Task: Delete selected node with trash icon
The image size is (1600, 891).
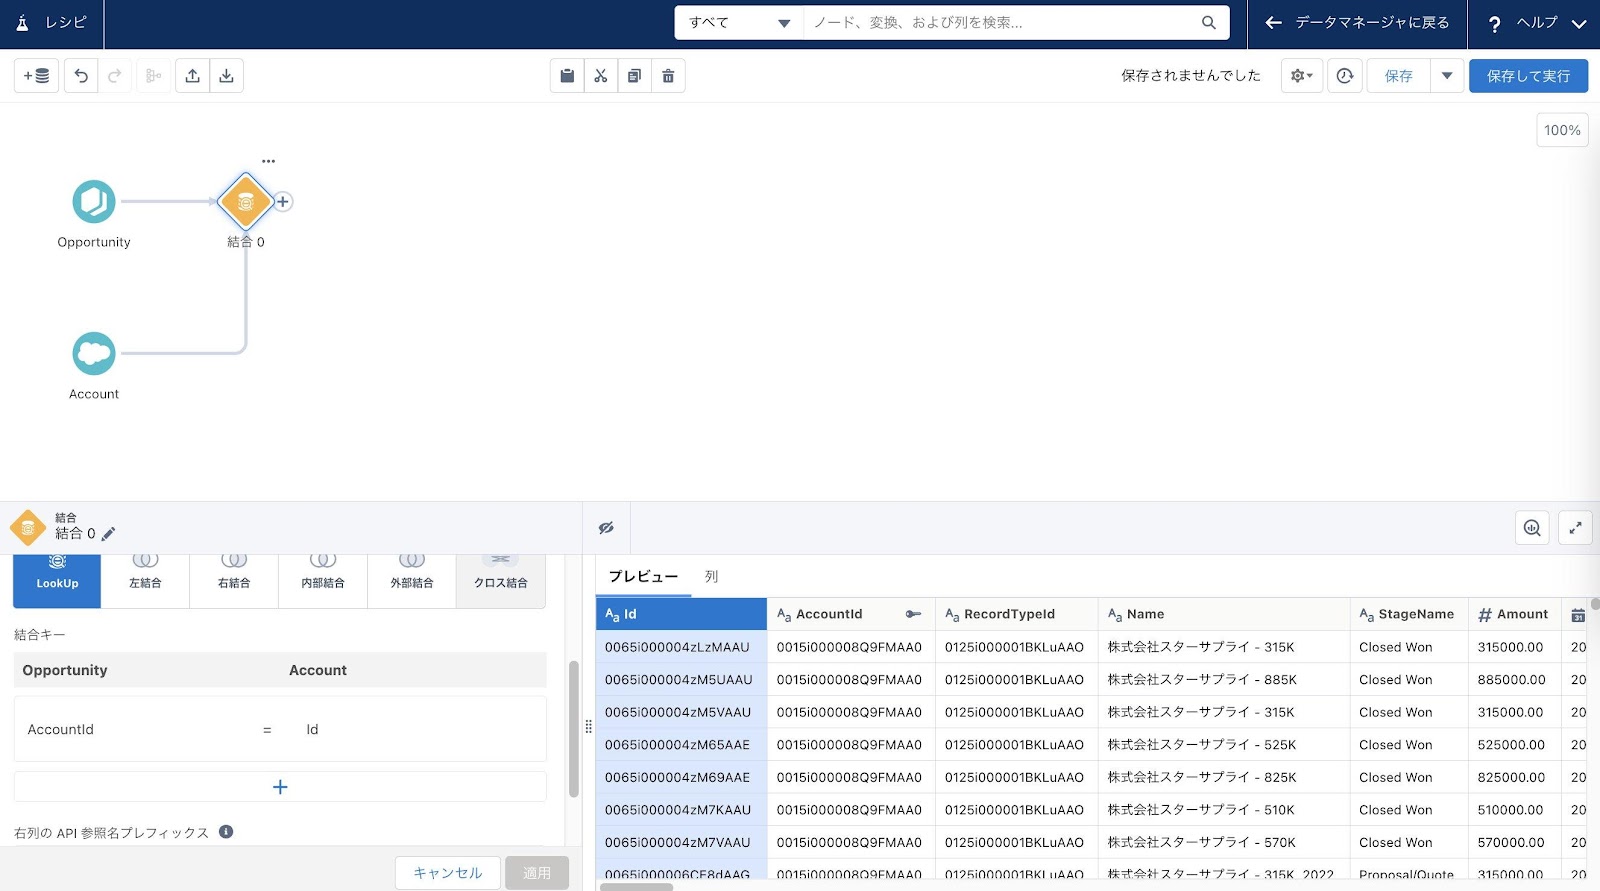Action: [x=668, y=76]
